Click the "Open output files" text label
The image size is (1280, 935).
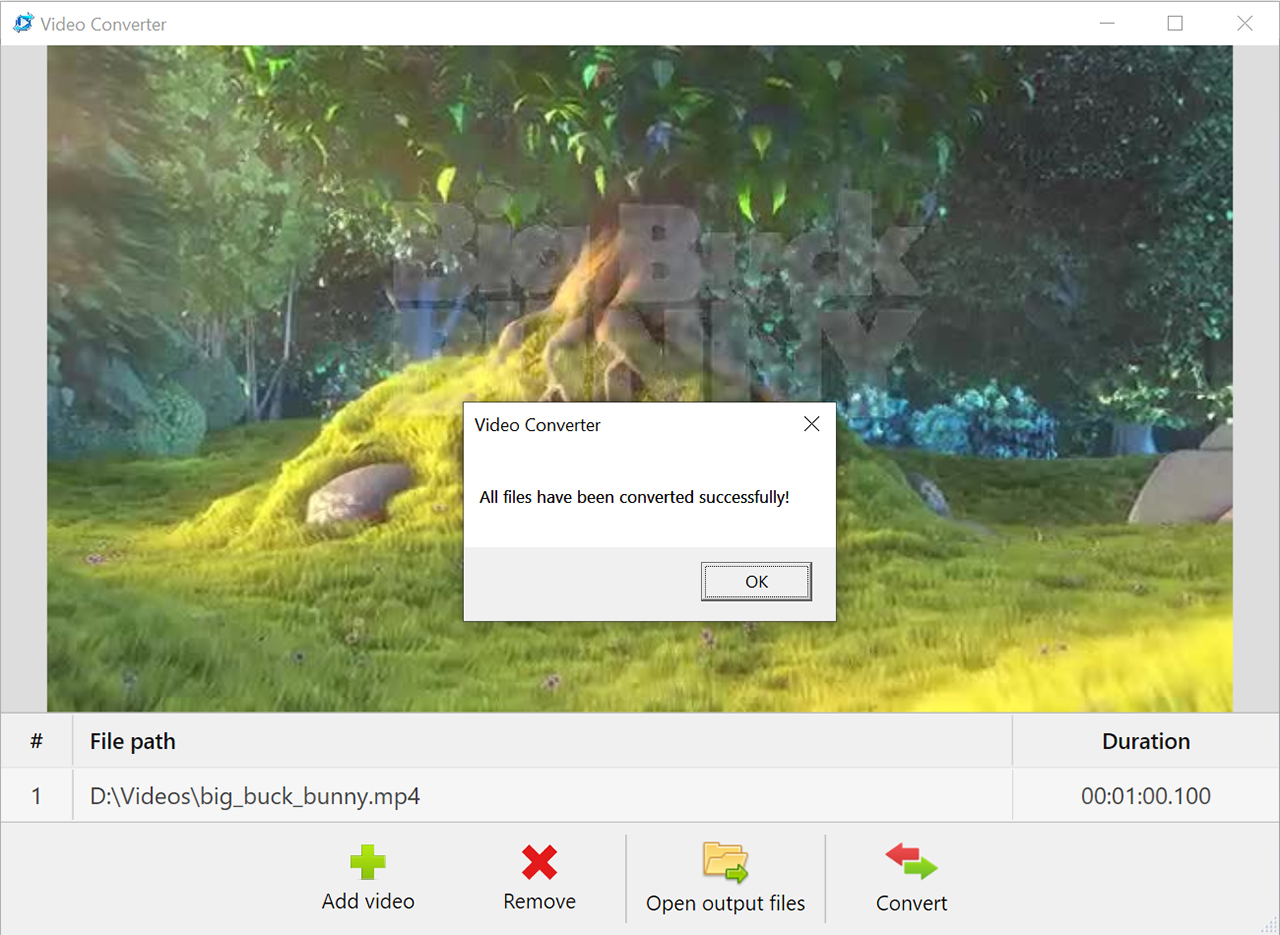725,903
